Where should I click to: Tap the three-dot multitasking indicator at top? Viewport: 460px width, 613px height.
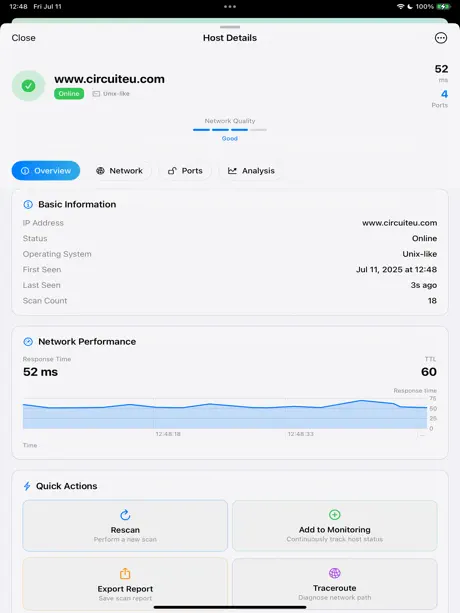(x=230, y=7)
